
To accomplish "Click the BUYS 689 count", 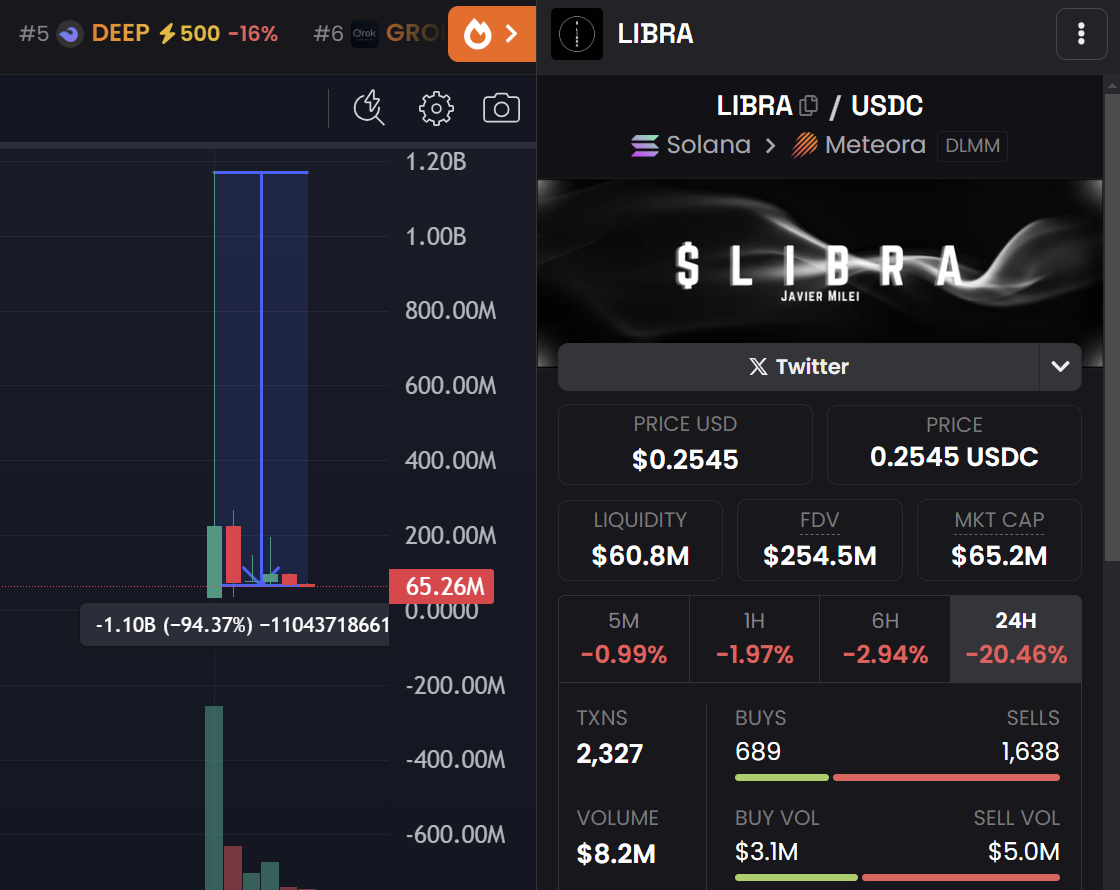I will [x=758, y=751].
